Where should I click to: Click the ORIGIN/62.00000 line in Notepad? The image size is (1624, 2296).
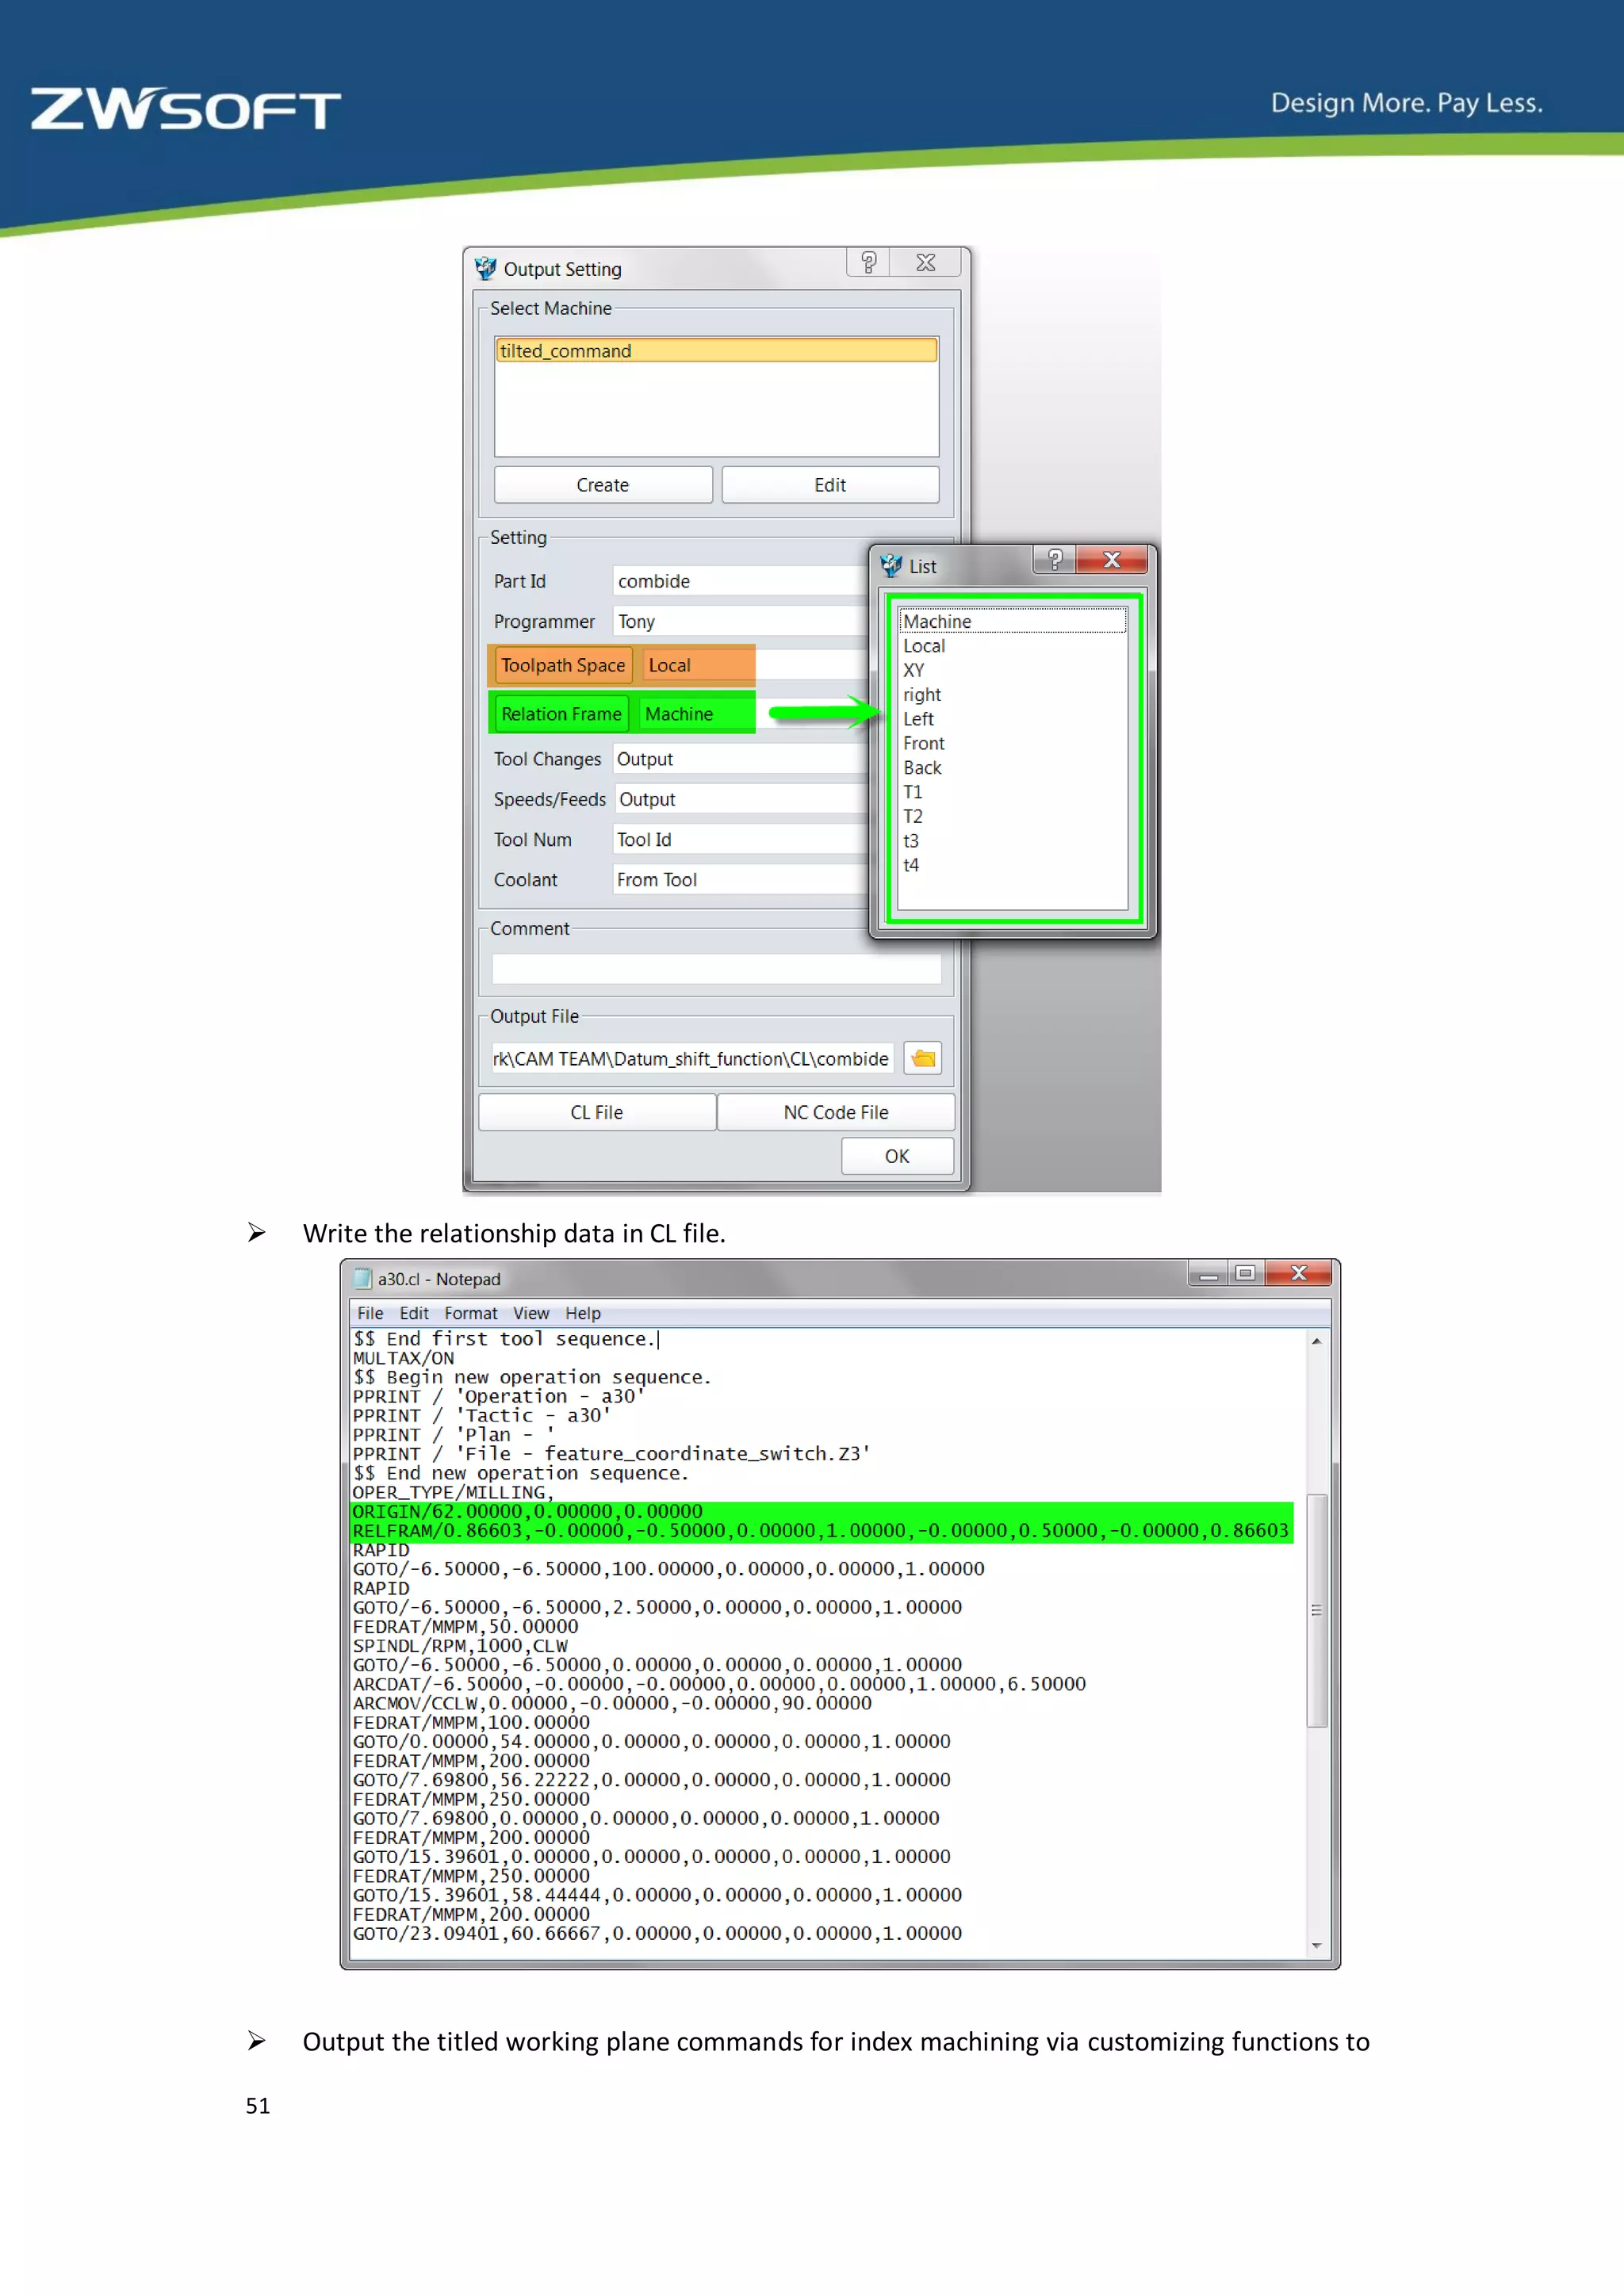pyautogui.click(x=527, y=1511)
